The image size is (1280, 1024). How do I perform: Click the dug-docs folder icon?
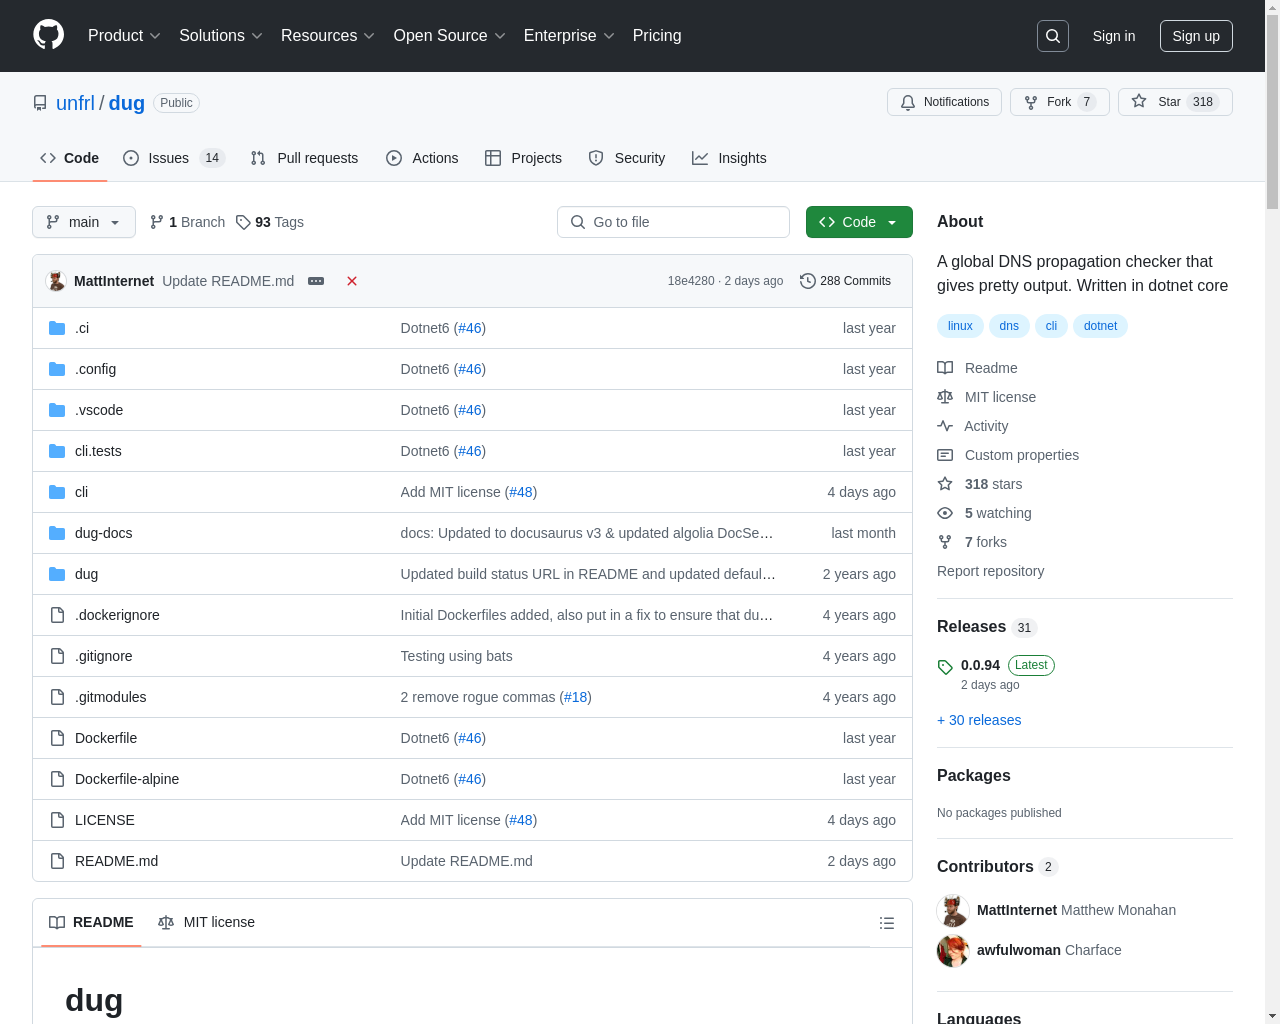coord(57,533)
